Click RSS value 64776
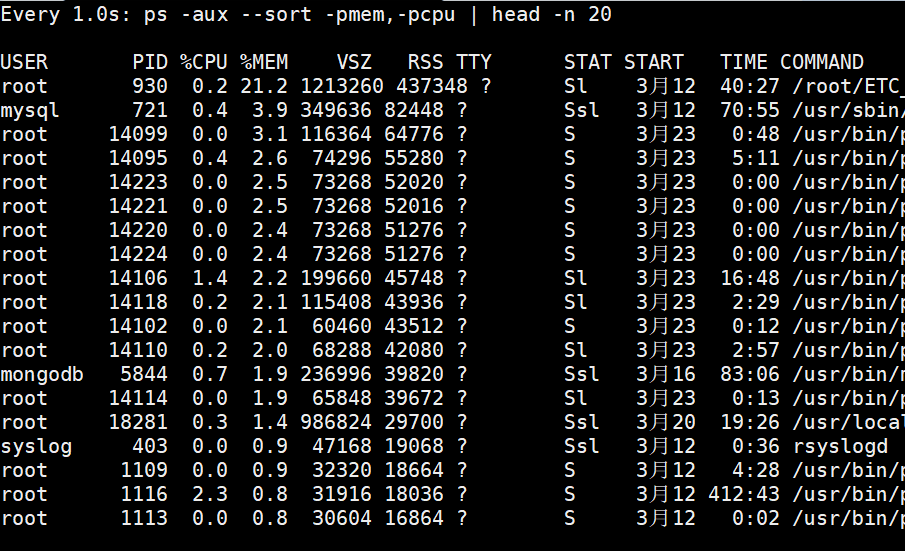905x551 pixels. click(x=414, y=134)
